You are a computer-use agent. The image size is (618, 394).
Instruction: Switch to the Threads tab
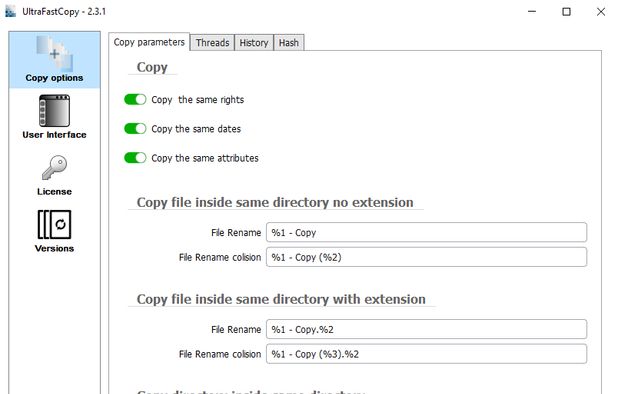pyautogui.click(x=212, y=43)
